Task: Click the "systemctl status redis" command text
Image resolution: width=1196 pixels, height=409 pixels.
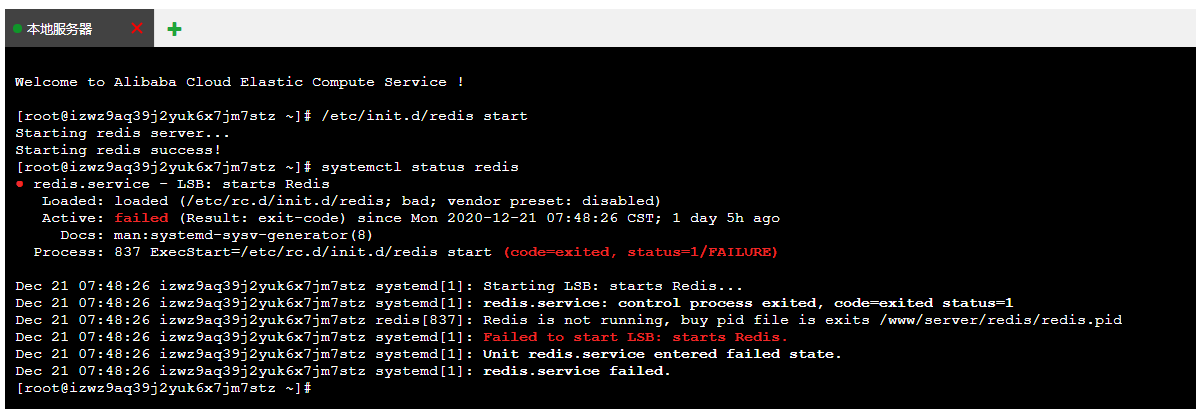Action: (x=420, y=166)
